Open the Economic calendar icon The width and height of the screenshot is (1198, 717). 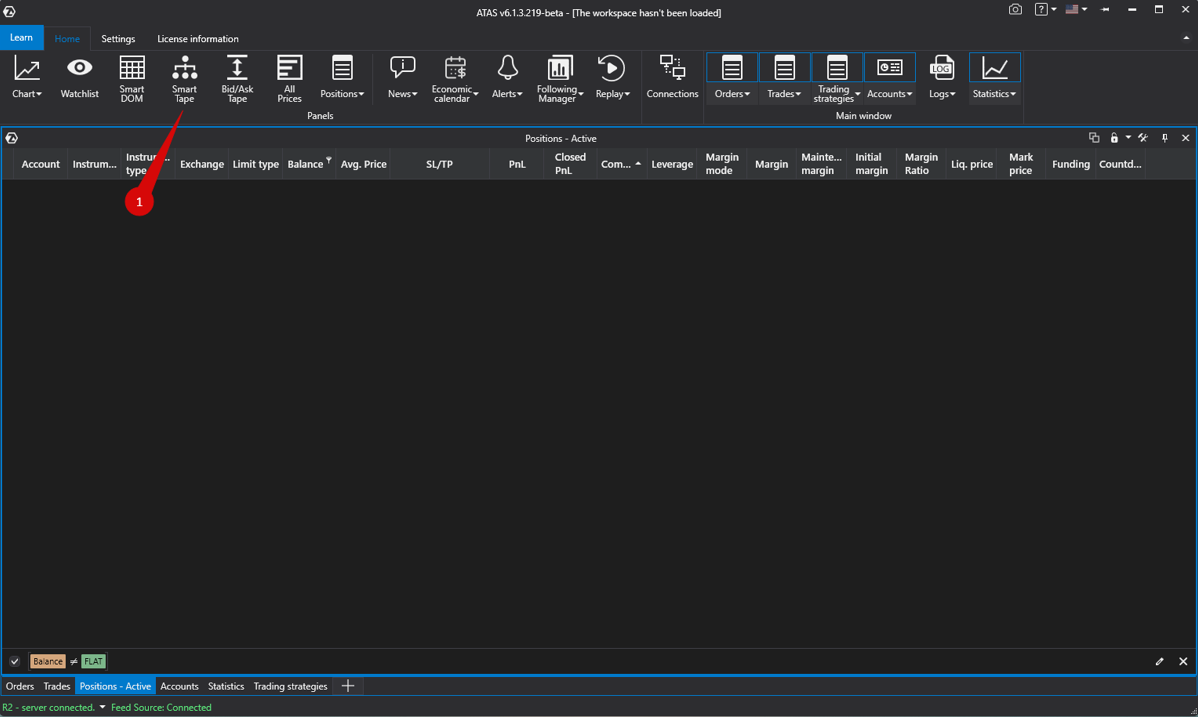(455, 68)
